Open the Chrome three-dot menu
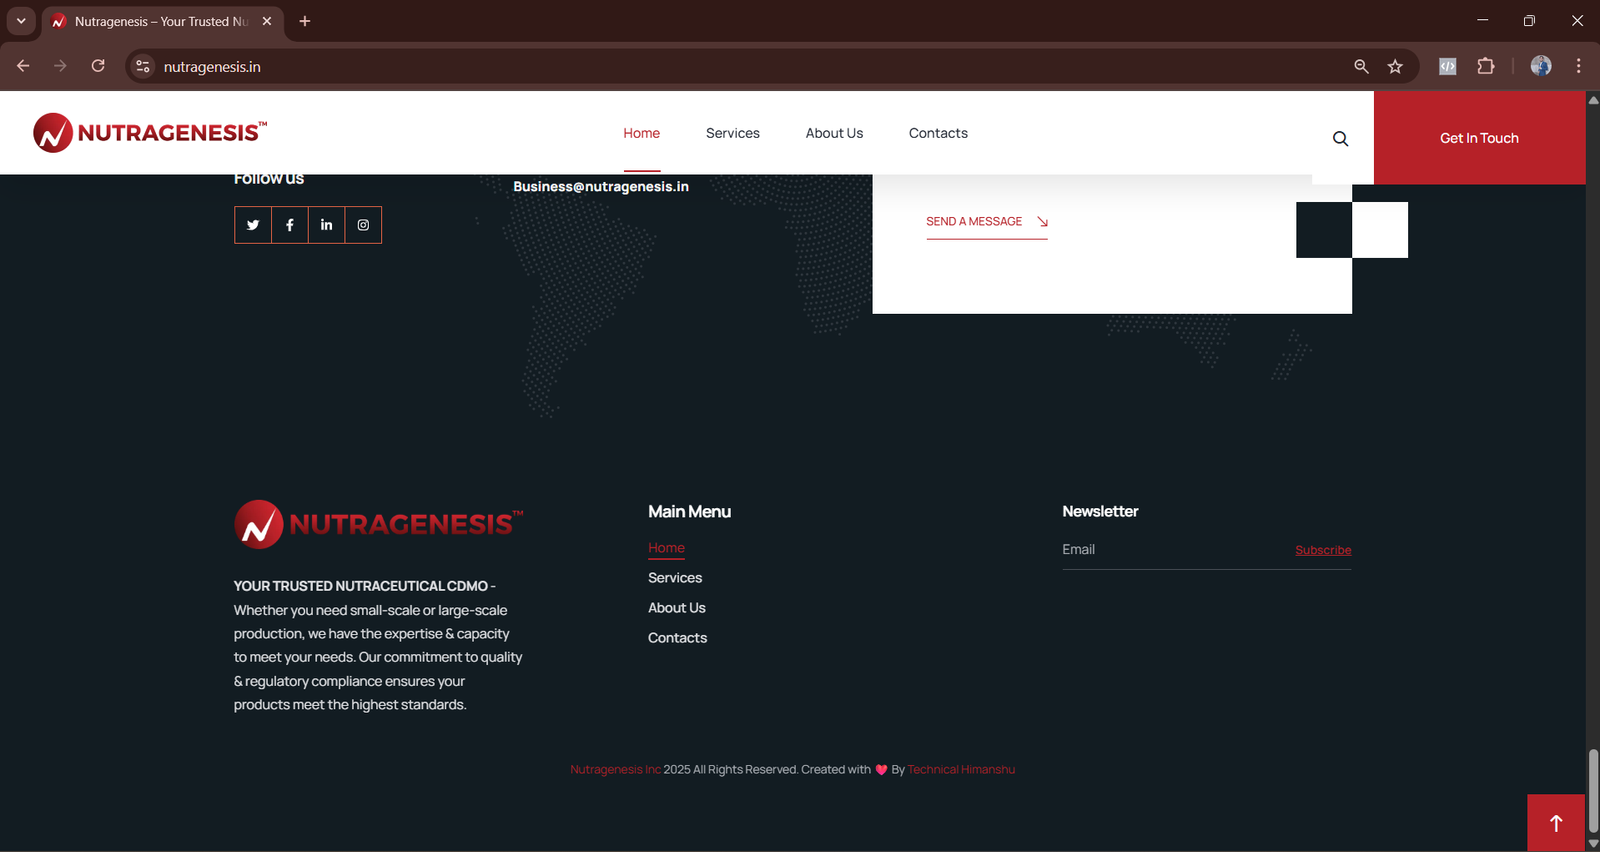Viewport: 1600px width, 852px height. pos(1578,66)
